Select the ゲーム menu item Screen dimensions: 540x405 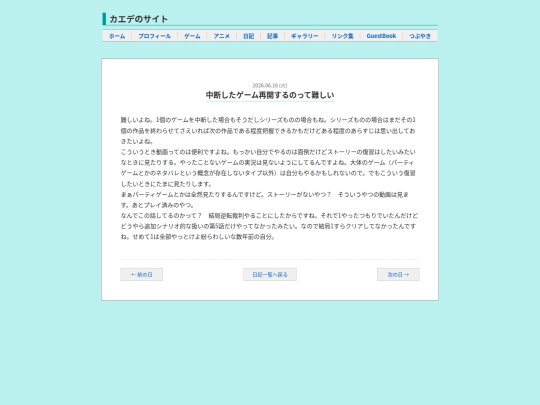pyautogui.click(x=192, y=36)
